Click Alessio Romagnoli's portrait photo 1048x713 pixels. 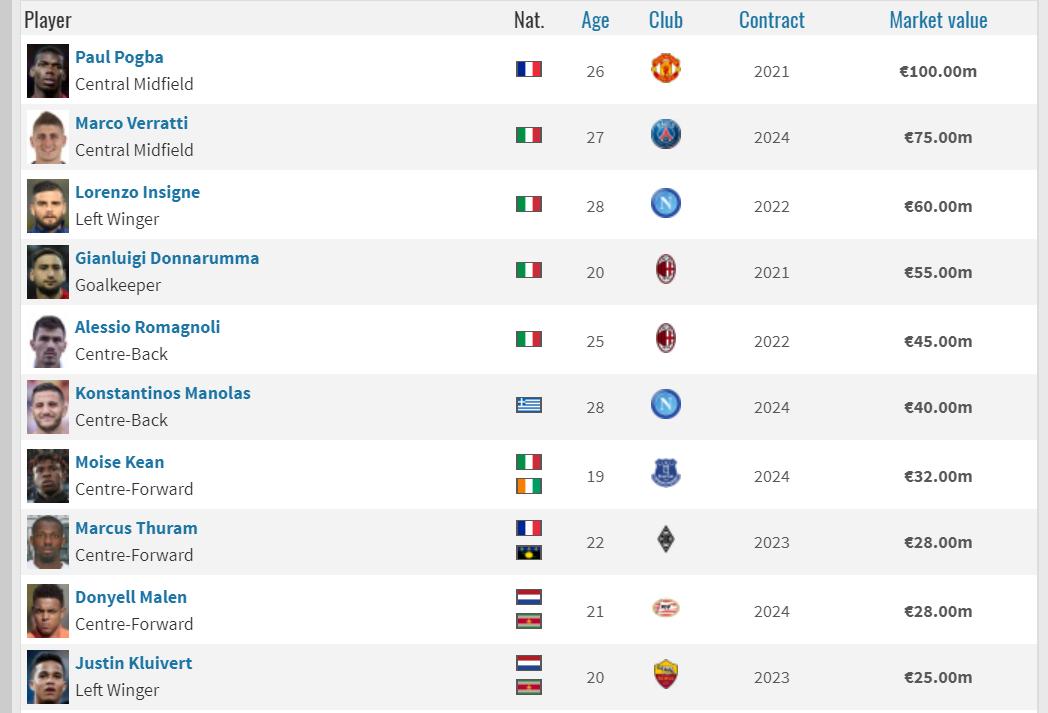pos(48,341)
